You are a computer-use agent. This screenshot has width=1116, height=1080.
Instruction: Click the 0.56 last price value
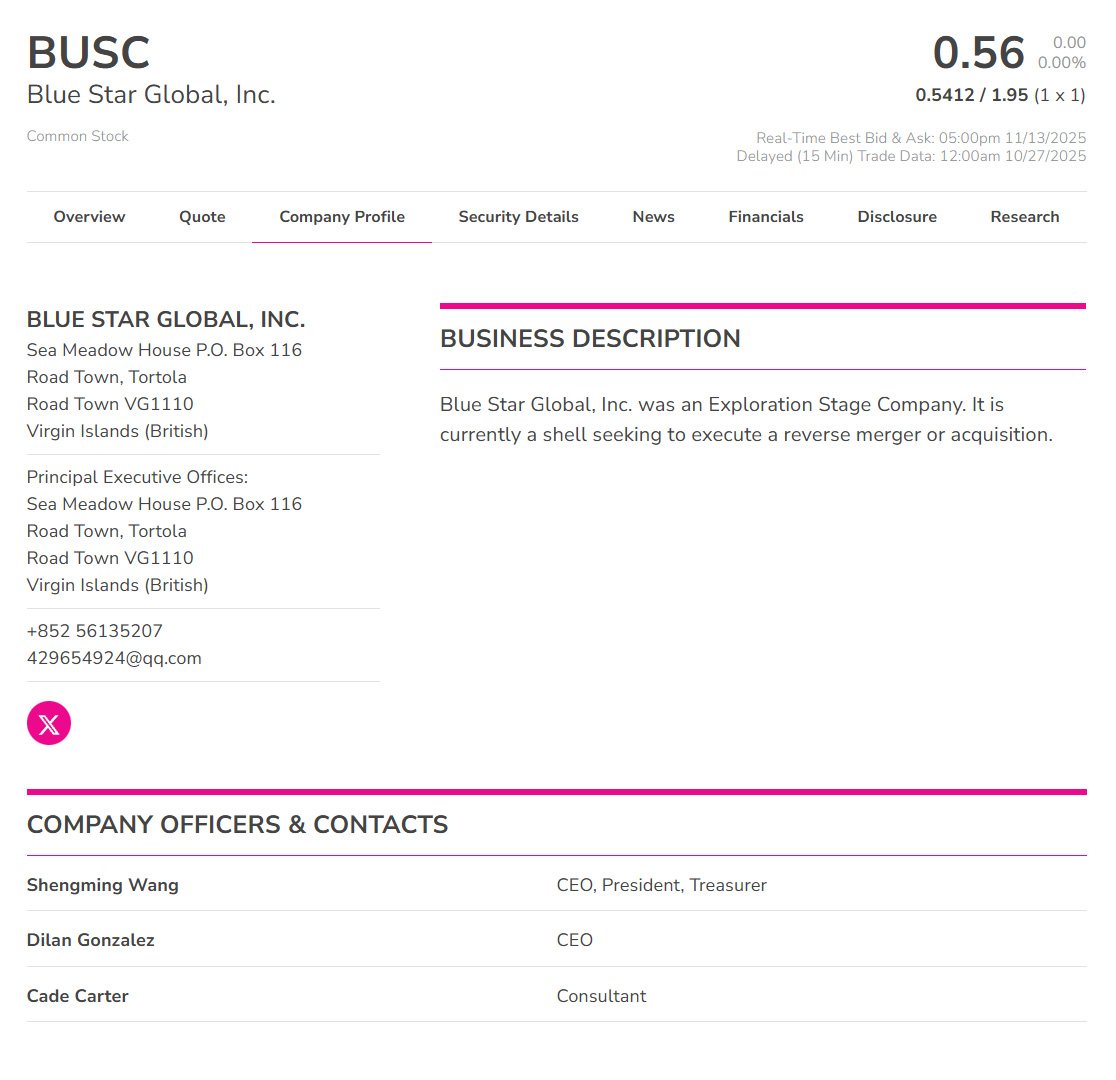coord(978,53)
